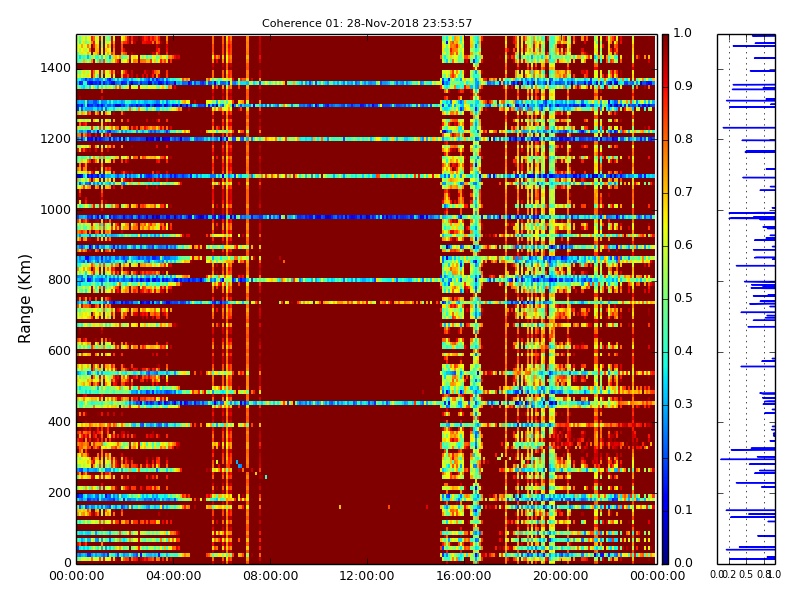Click the 200 tick label on range axis
The width and height of the screenshot is (800, 600).
59,493
